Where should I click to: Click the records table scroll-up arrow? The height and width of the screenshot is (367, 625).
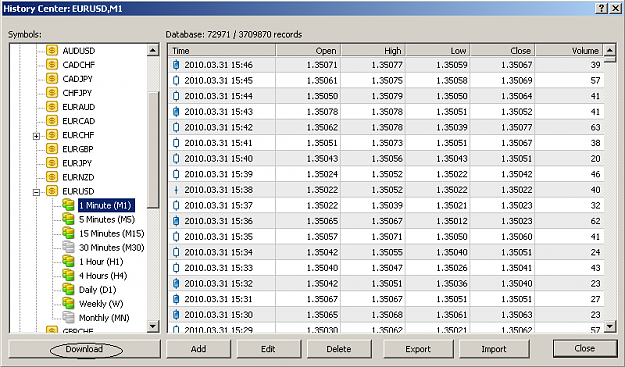pos(610,50)
